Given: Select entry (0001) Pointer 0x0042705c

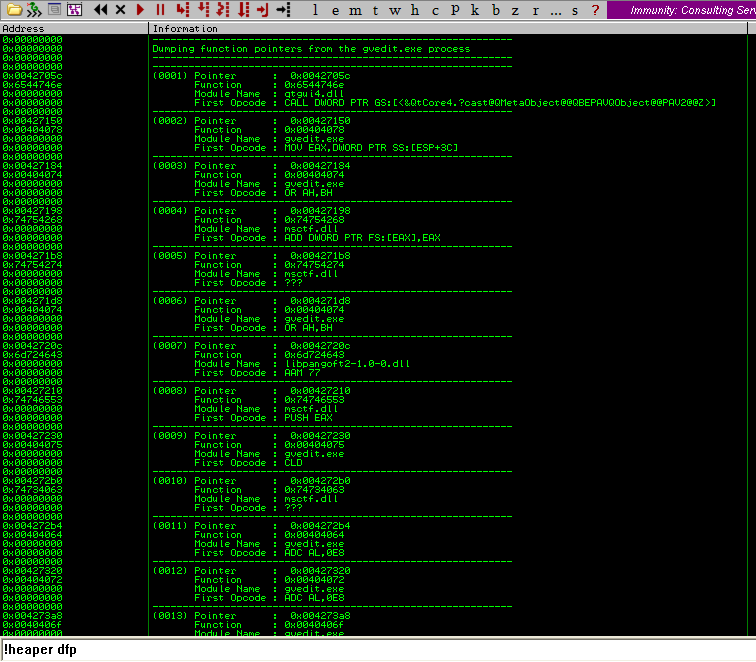Looking at the screenshot, I should click(x=252, y=76).
